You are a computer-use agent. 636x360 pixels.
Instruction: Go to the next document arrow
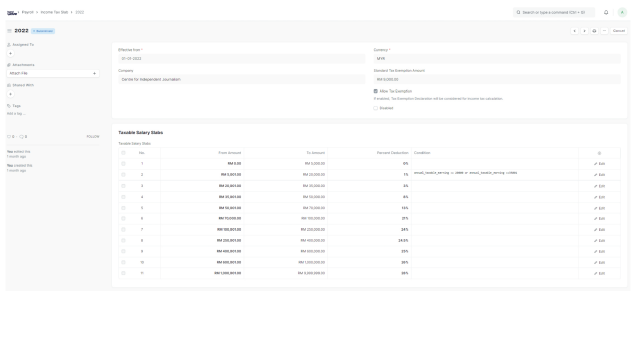click(x=584, y=31)
